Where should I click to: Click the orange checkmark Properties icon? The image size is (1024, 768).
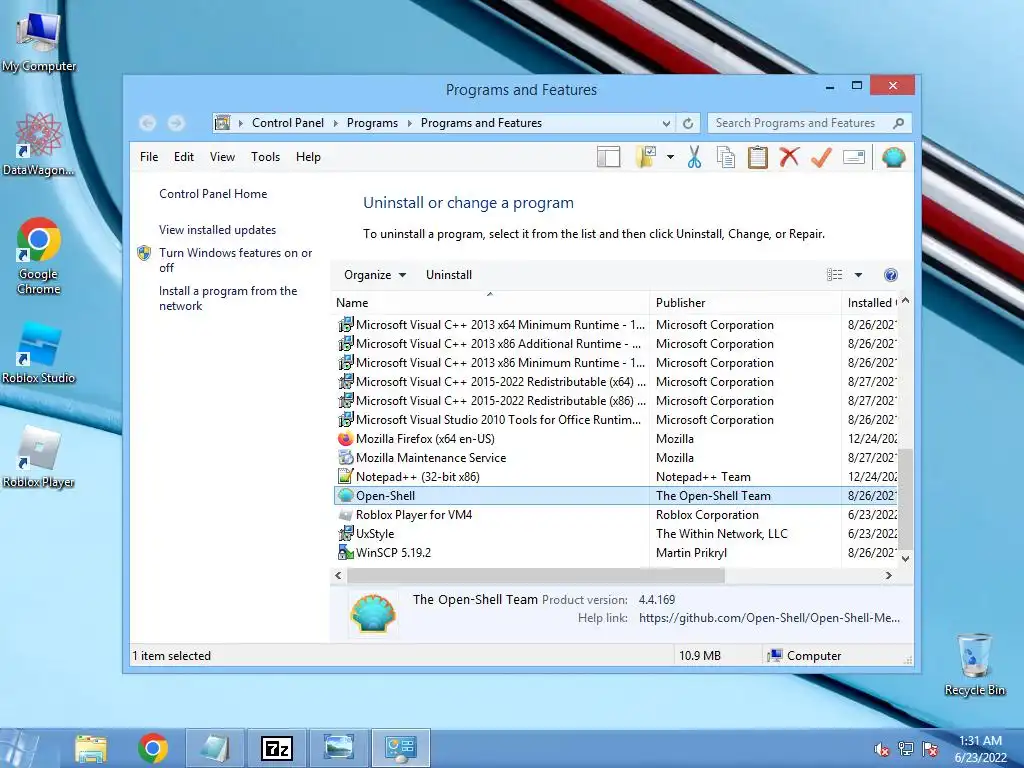pos(822,157)
